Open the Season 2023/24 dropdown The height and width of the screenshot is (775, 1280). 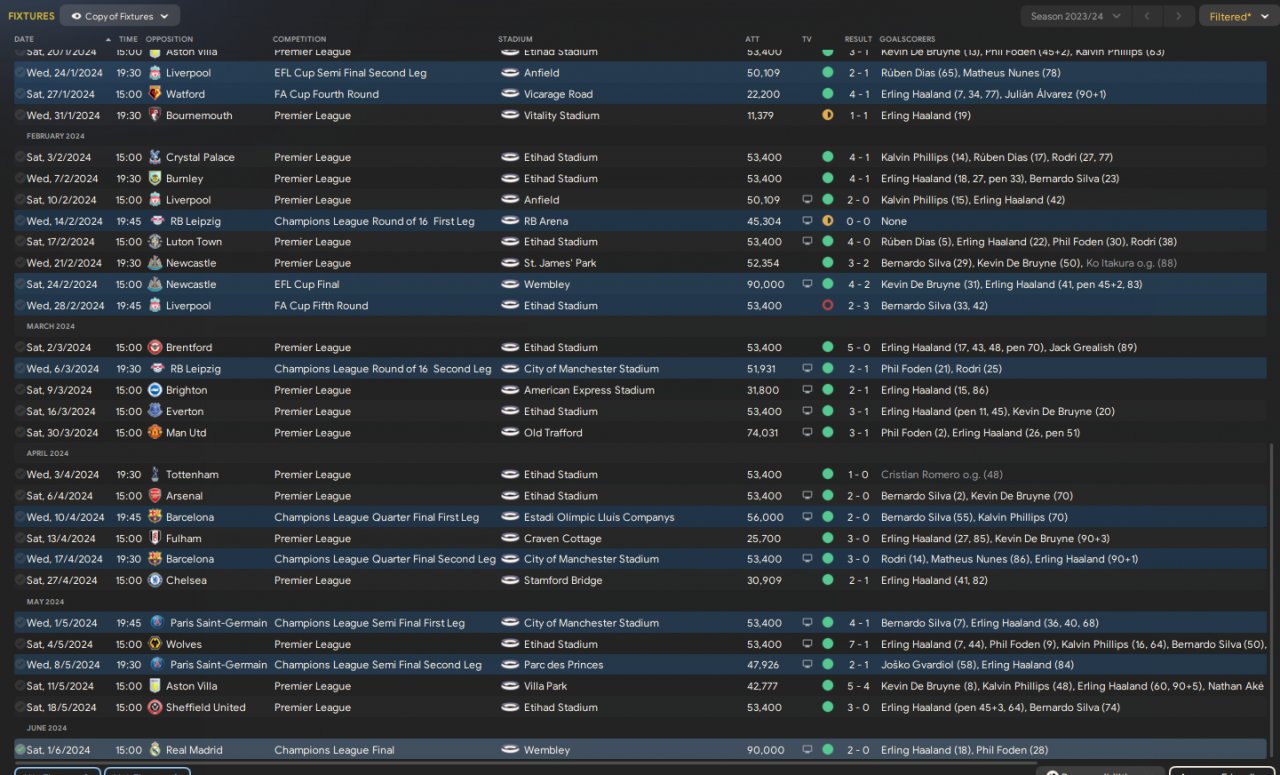pyautogui.click(x=1076, y=16)
